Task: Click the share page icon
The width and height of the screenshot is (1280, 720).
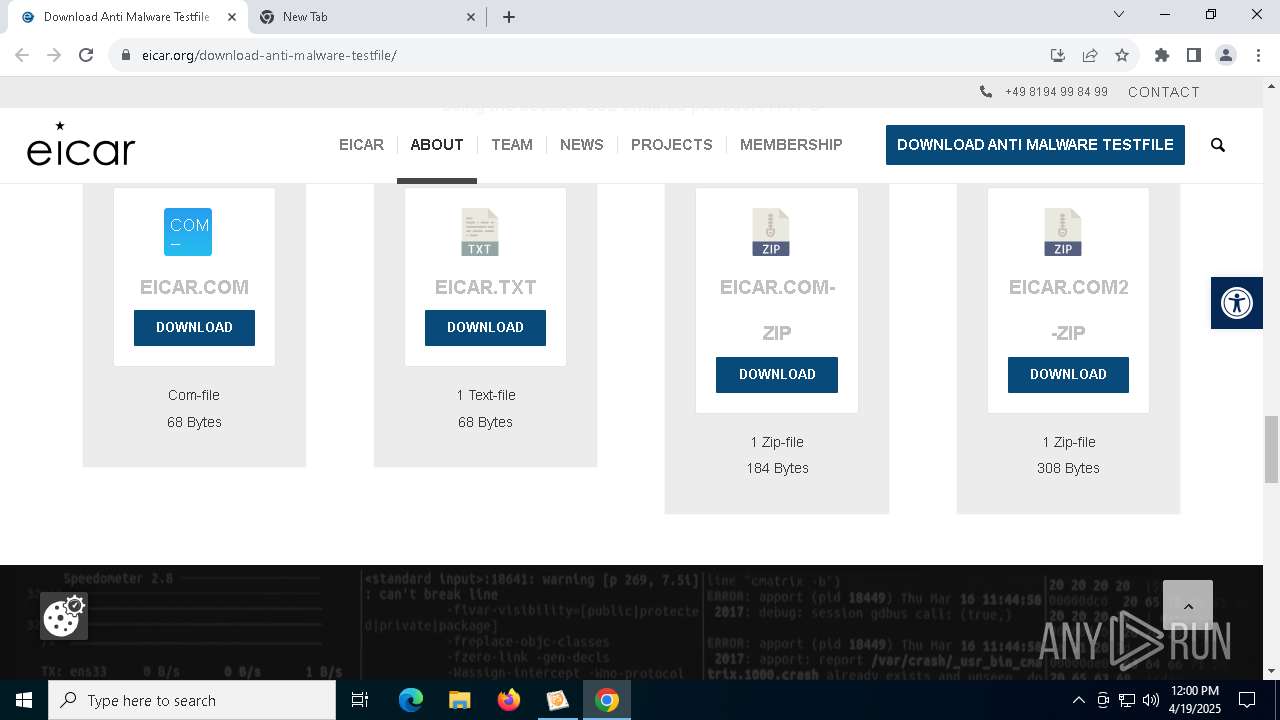Action: [x=1090, y=55]
